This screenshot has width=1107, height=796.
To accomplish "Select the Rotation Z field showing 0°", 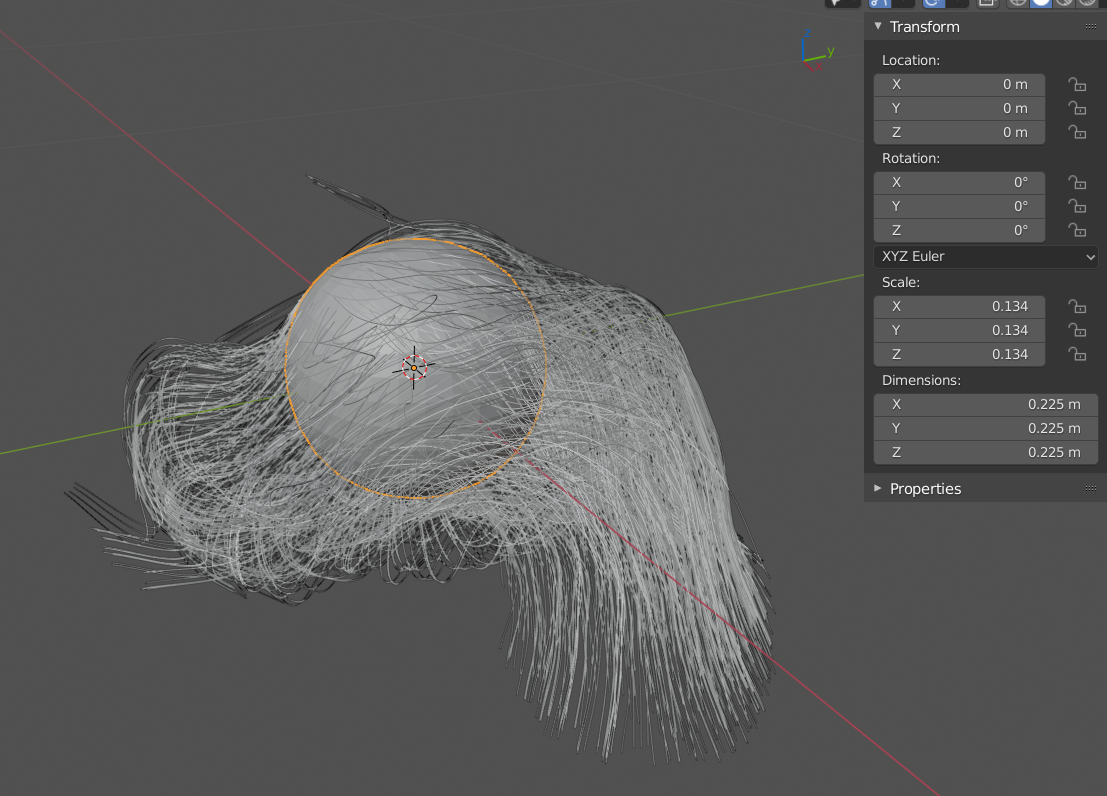I will pyautogui.click(x=959, y=230).
